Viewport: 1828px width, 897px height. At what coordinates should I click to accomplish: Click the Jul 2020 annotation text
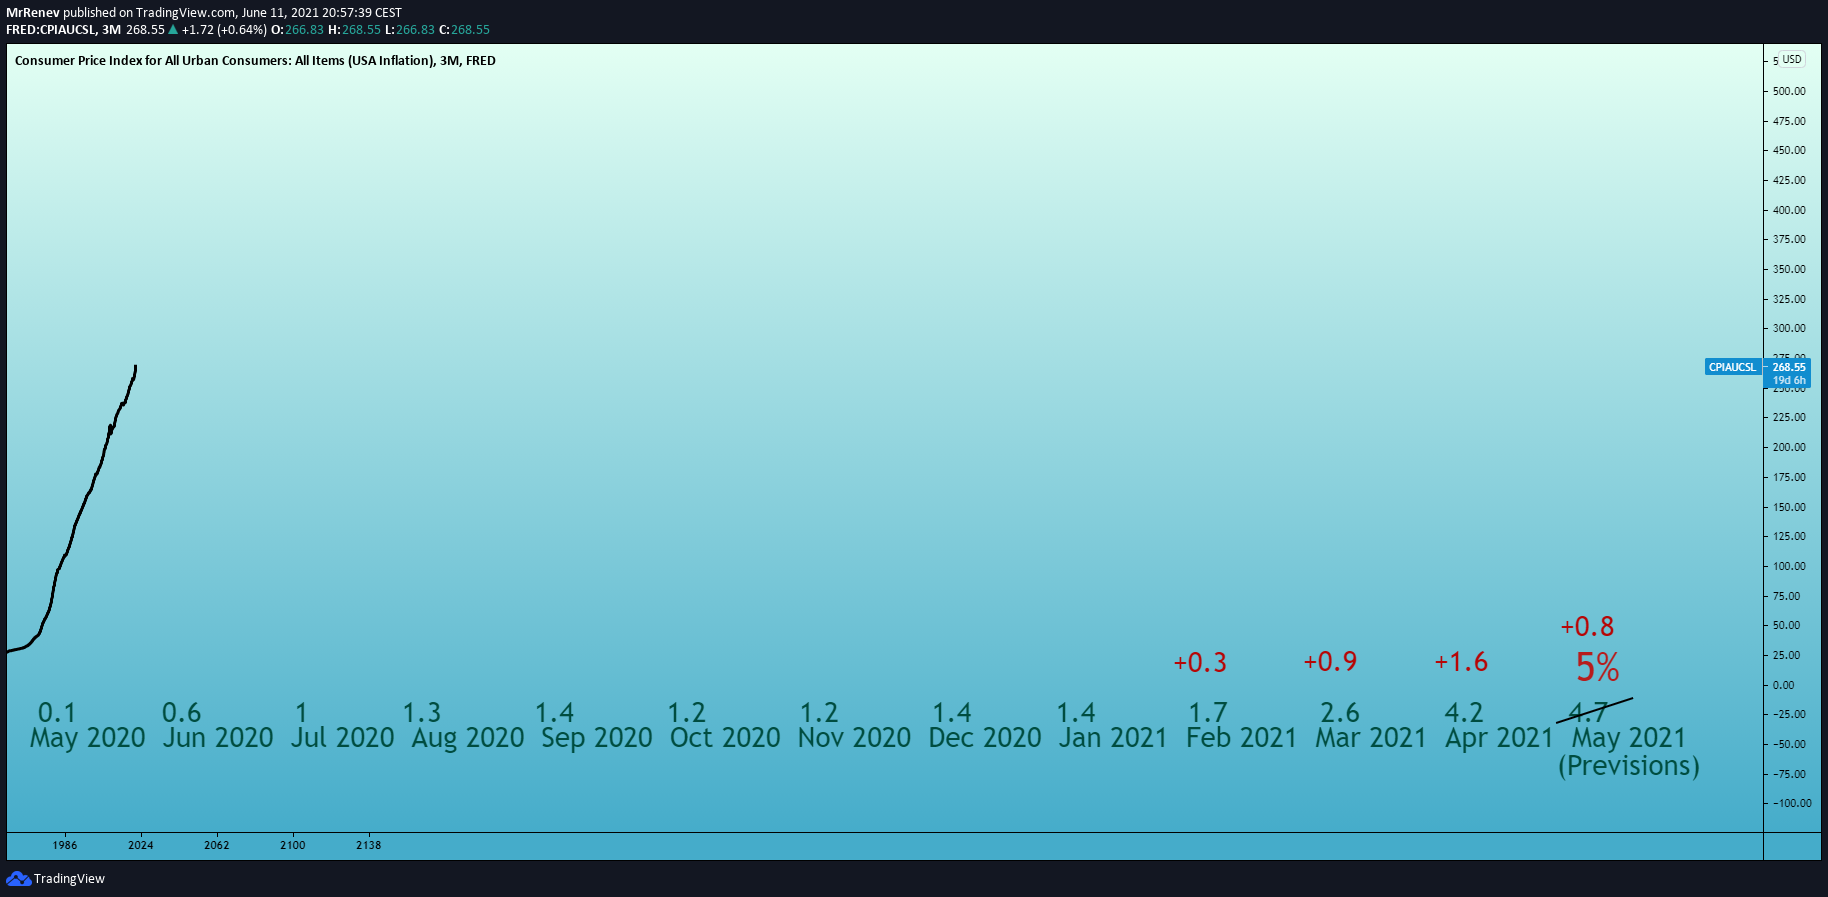pyautogui.click(x=343, y=738)
